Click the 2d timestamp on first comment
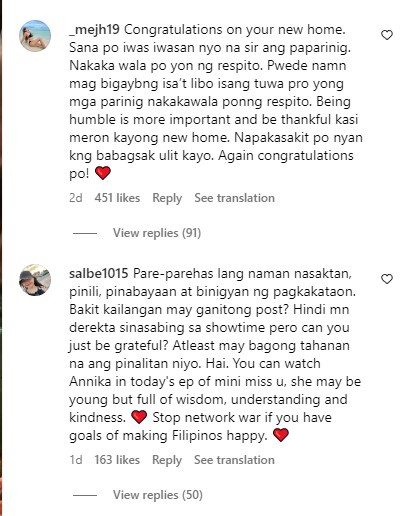Viewport: 402px width, 516px height. pyautogui.click(x=76, y=198)
